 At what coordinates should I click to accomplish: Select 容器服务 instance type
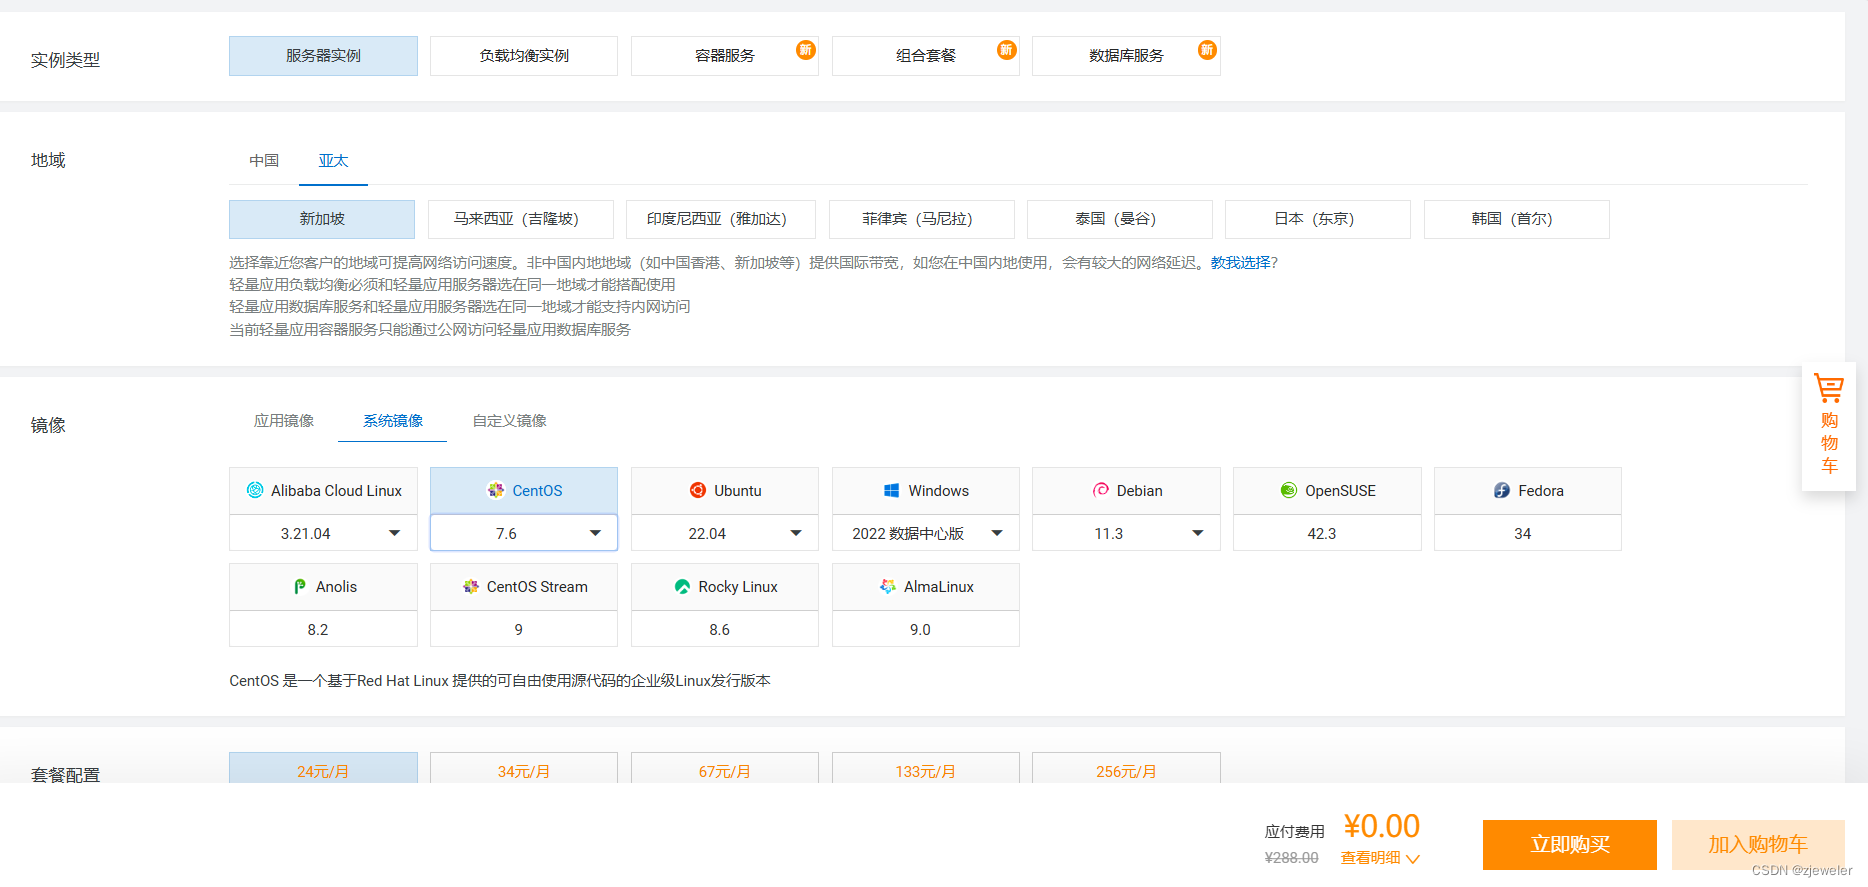(725, 56)
